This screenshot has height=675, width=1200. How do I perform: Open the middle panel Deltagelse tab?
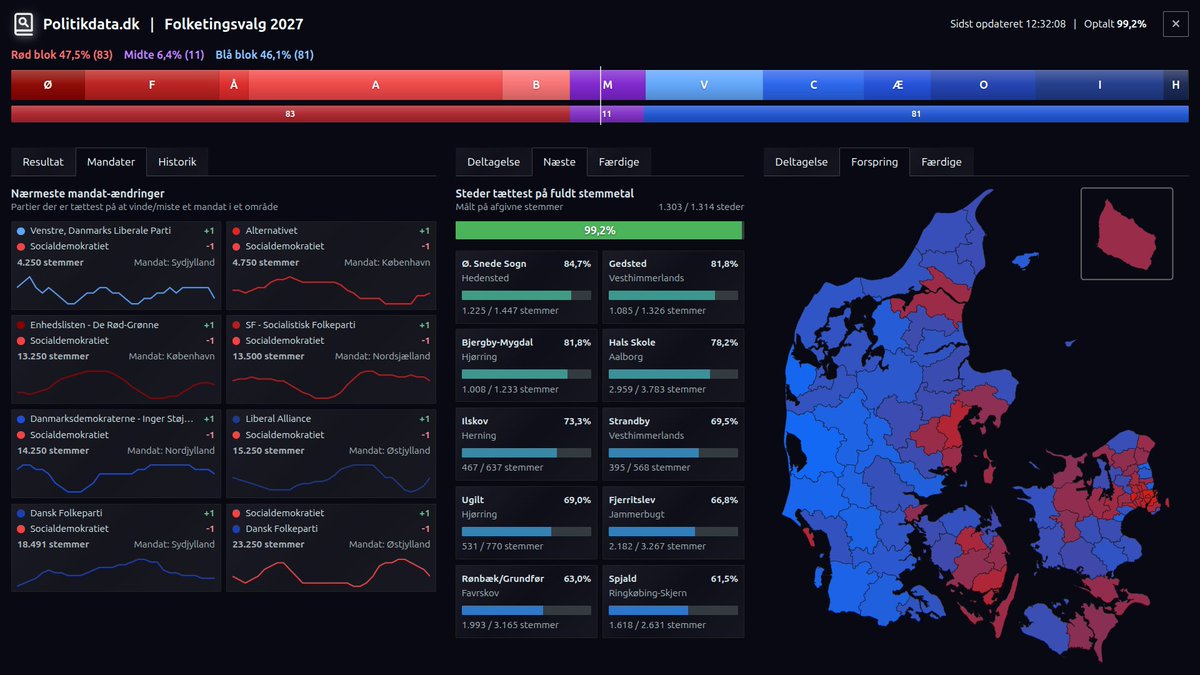tap(494, 162)
